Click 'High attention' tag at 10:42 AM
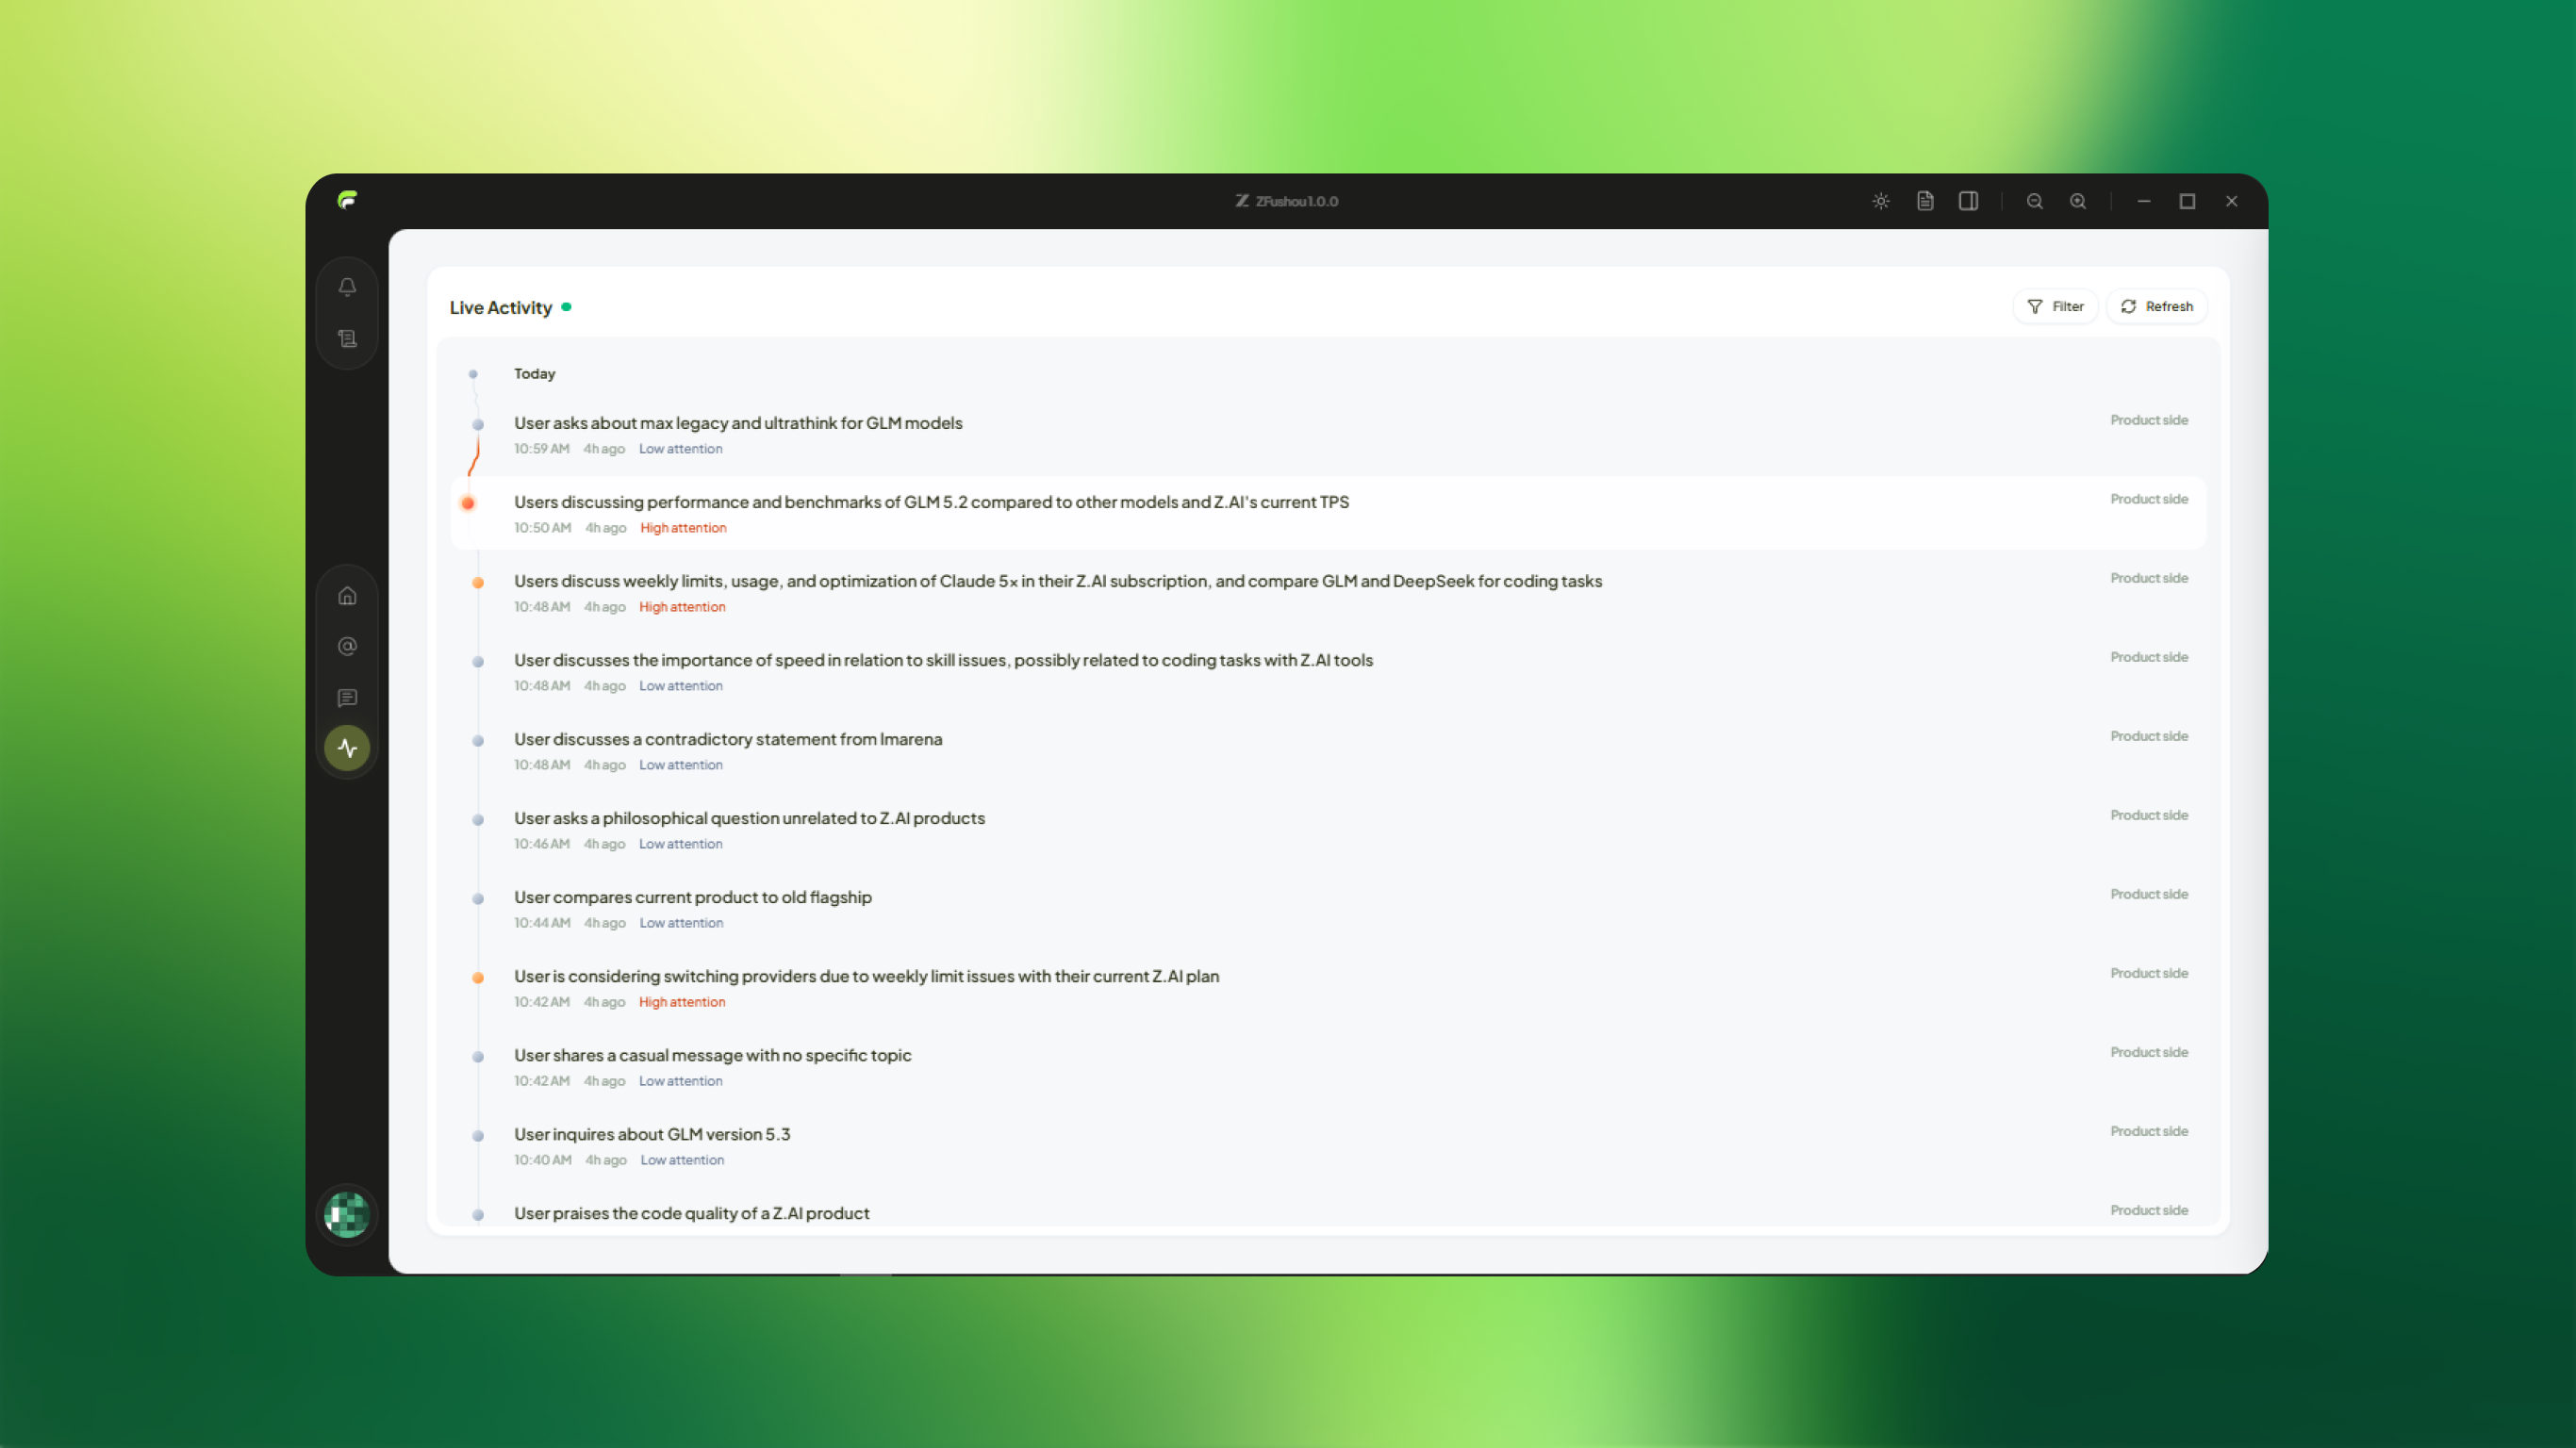The width and height of the screenshot is (2576, 1448). 682,1002
